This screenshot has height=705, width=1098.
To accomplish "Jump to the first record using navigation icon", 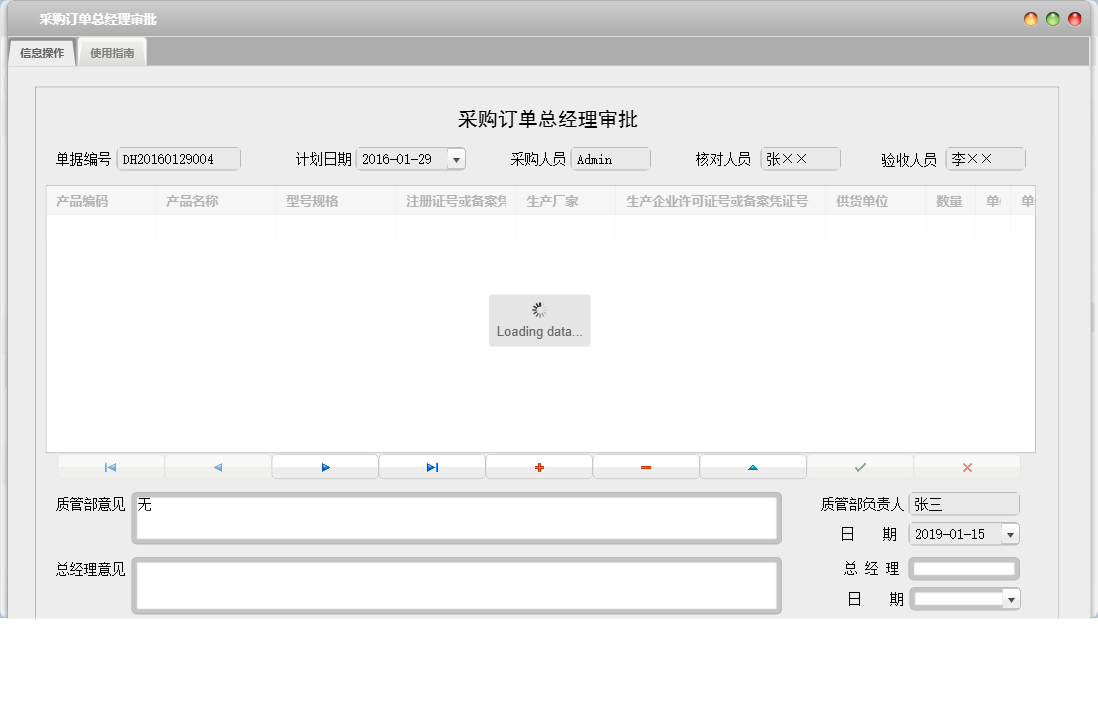I will click(110, 466).
